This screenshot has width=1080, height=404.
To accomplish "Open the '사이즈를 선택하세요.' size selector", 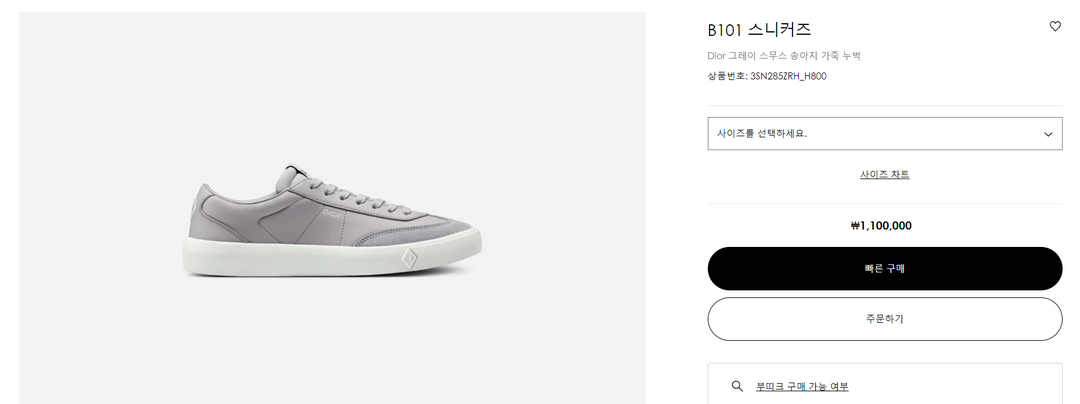I will click(870, 134).
